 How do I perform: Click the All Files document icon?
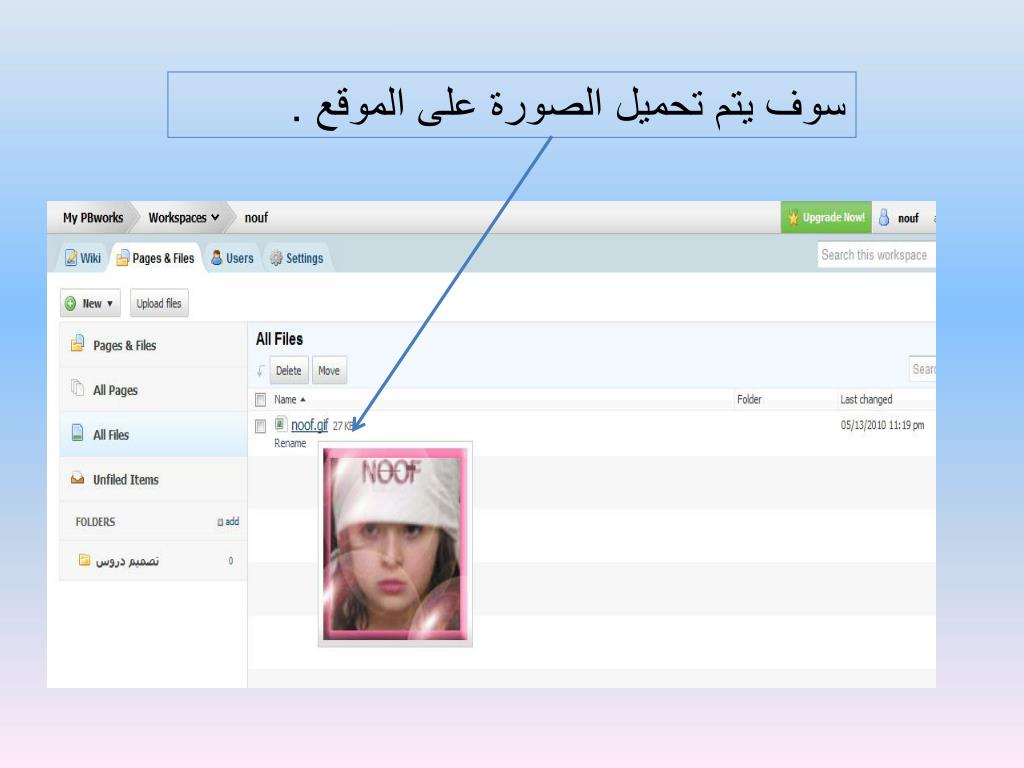click(77, 432)
